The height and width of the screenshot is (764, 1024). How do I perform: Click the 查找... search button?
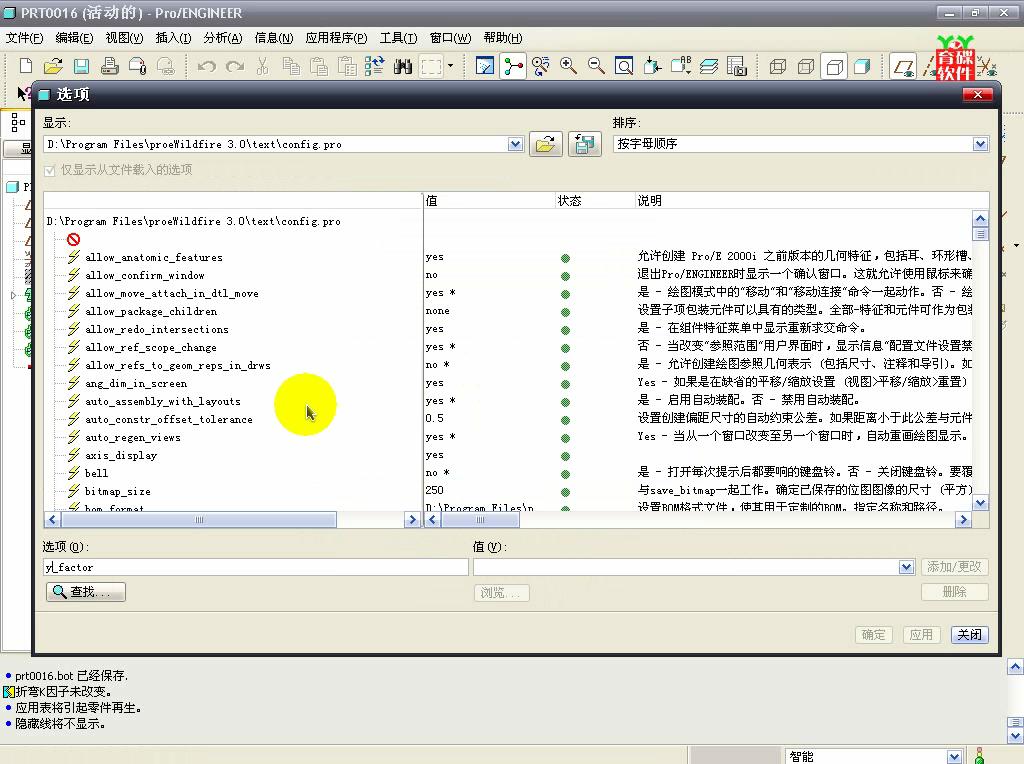coord(86,592)
